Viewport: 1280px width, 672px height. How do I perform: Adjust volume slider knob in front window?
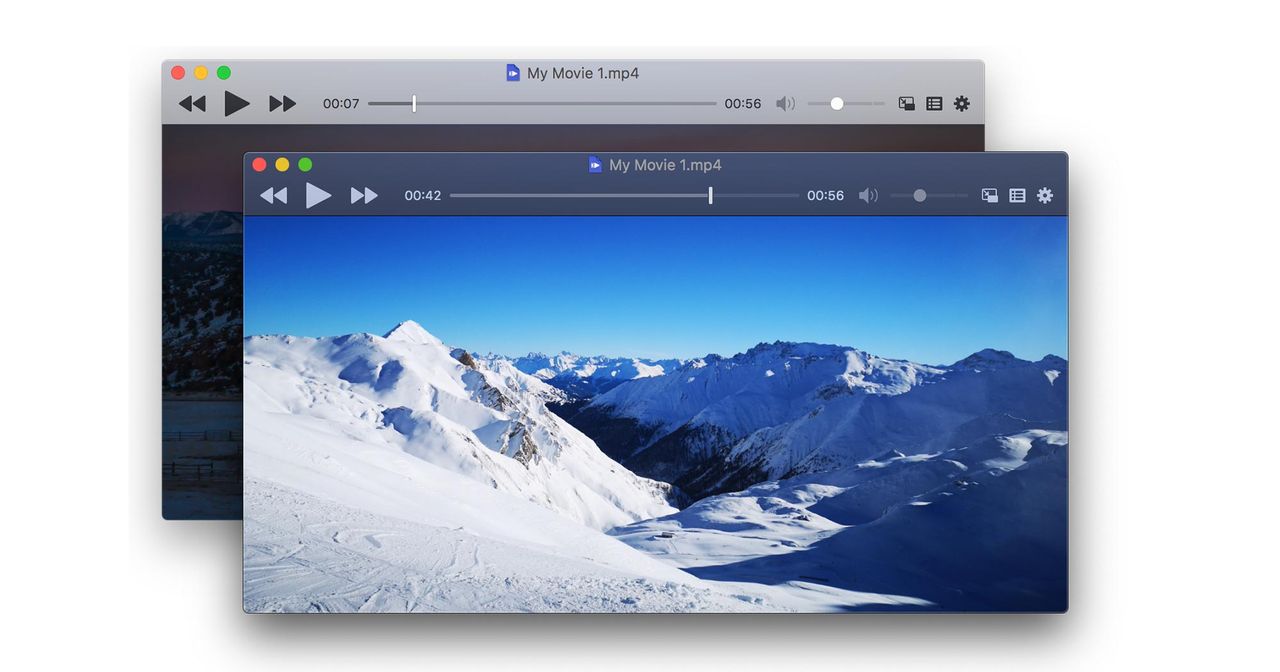pyautogui.click(x=920, y=196)
